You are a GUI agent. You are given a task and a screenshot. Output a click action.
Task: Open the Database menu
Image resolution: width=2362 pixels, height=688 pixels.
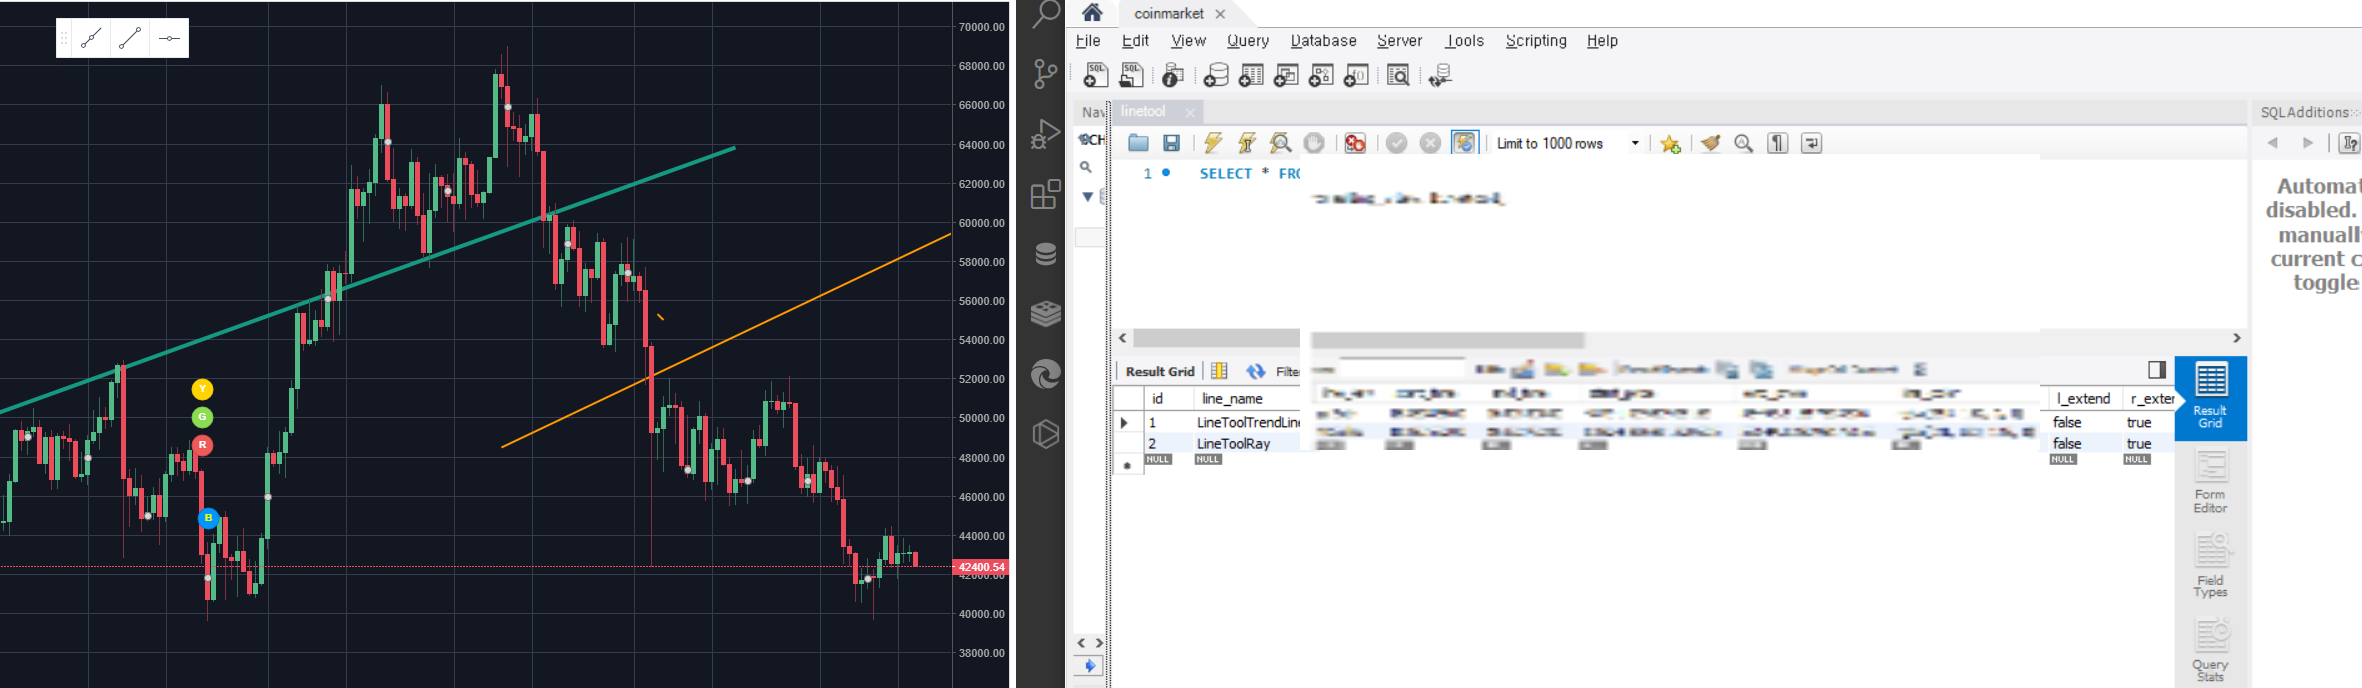point(1323,41)
